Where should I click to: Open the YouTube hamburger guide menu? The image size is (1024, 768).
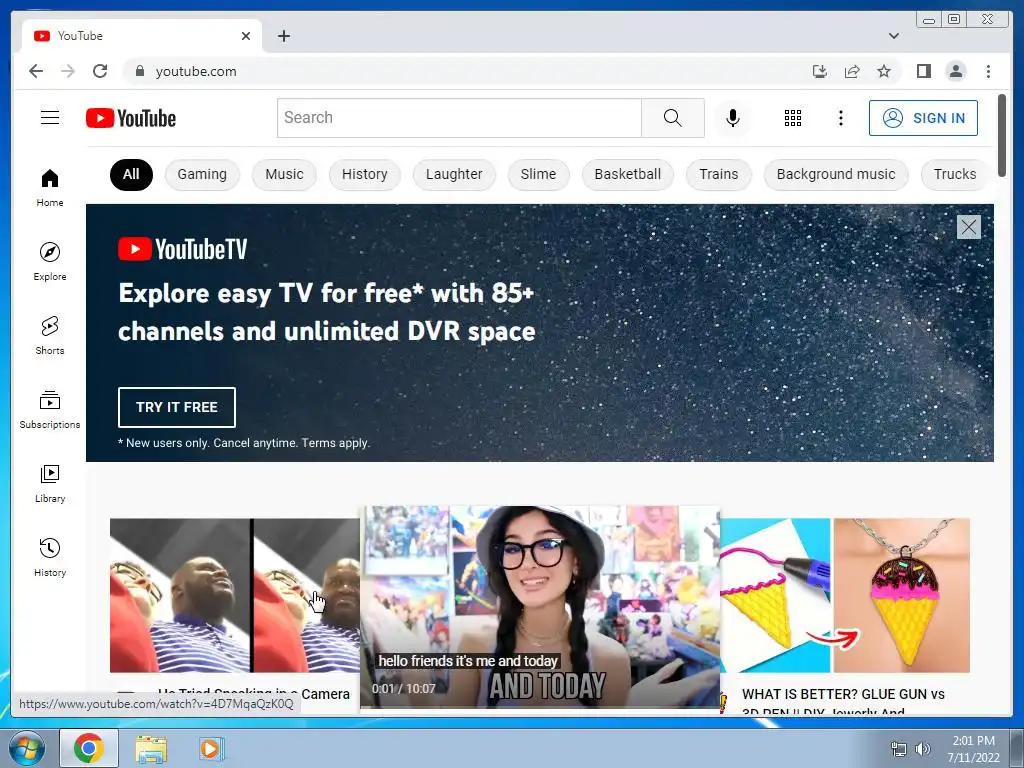pyautogui.click(x=50, y=118)
